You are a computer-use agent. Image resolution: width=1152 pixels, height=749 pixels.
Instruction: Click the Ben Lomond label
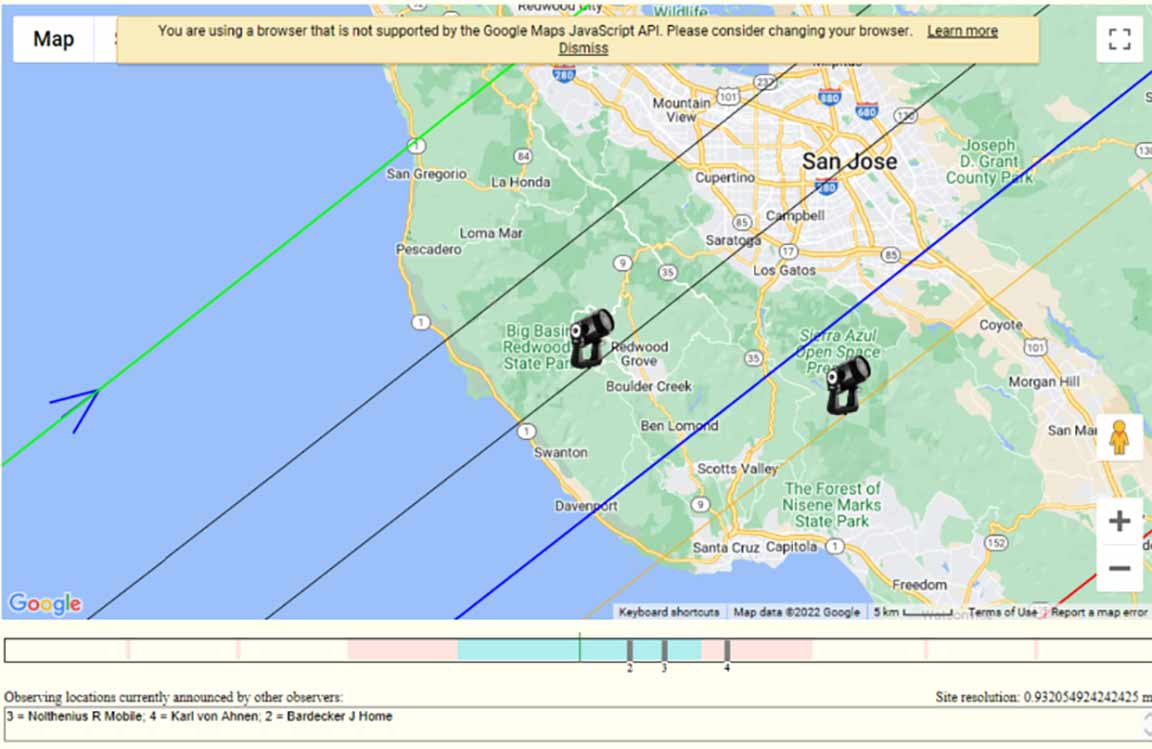tap(679, 426)
